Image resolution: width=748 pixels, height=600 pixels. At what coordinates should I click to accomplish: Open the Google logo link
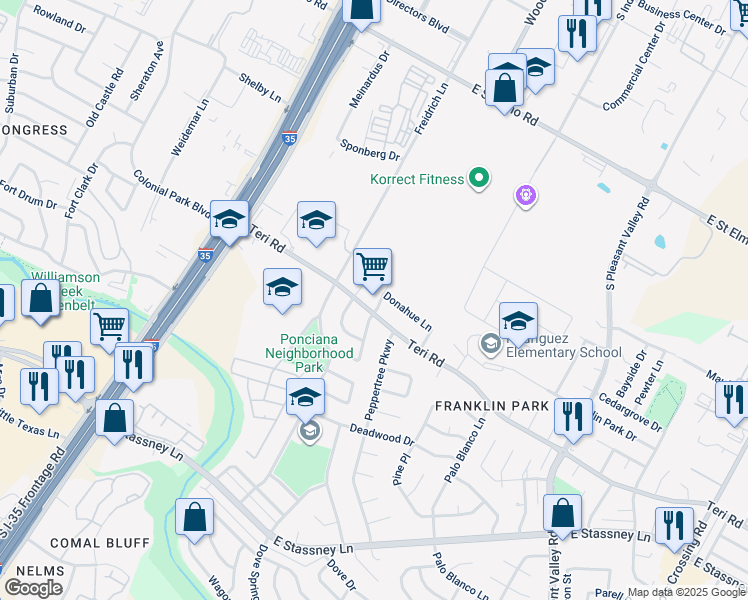point(34,588)
